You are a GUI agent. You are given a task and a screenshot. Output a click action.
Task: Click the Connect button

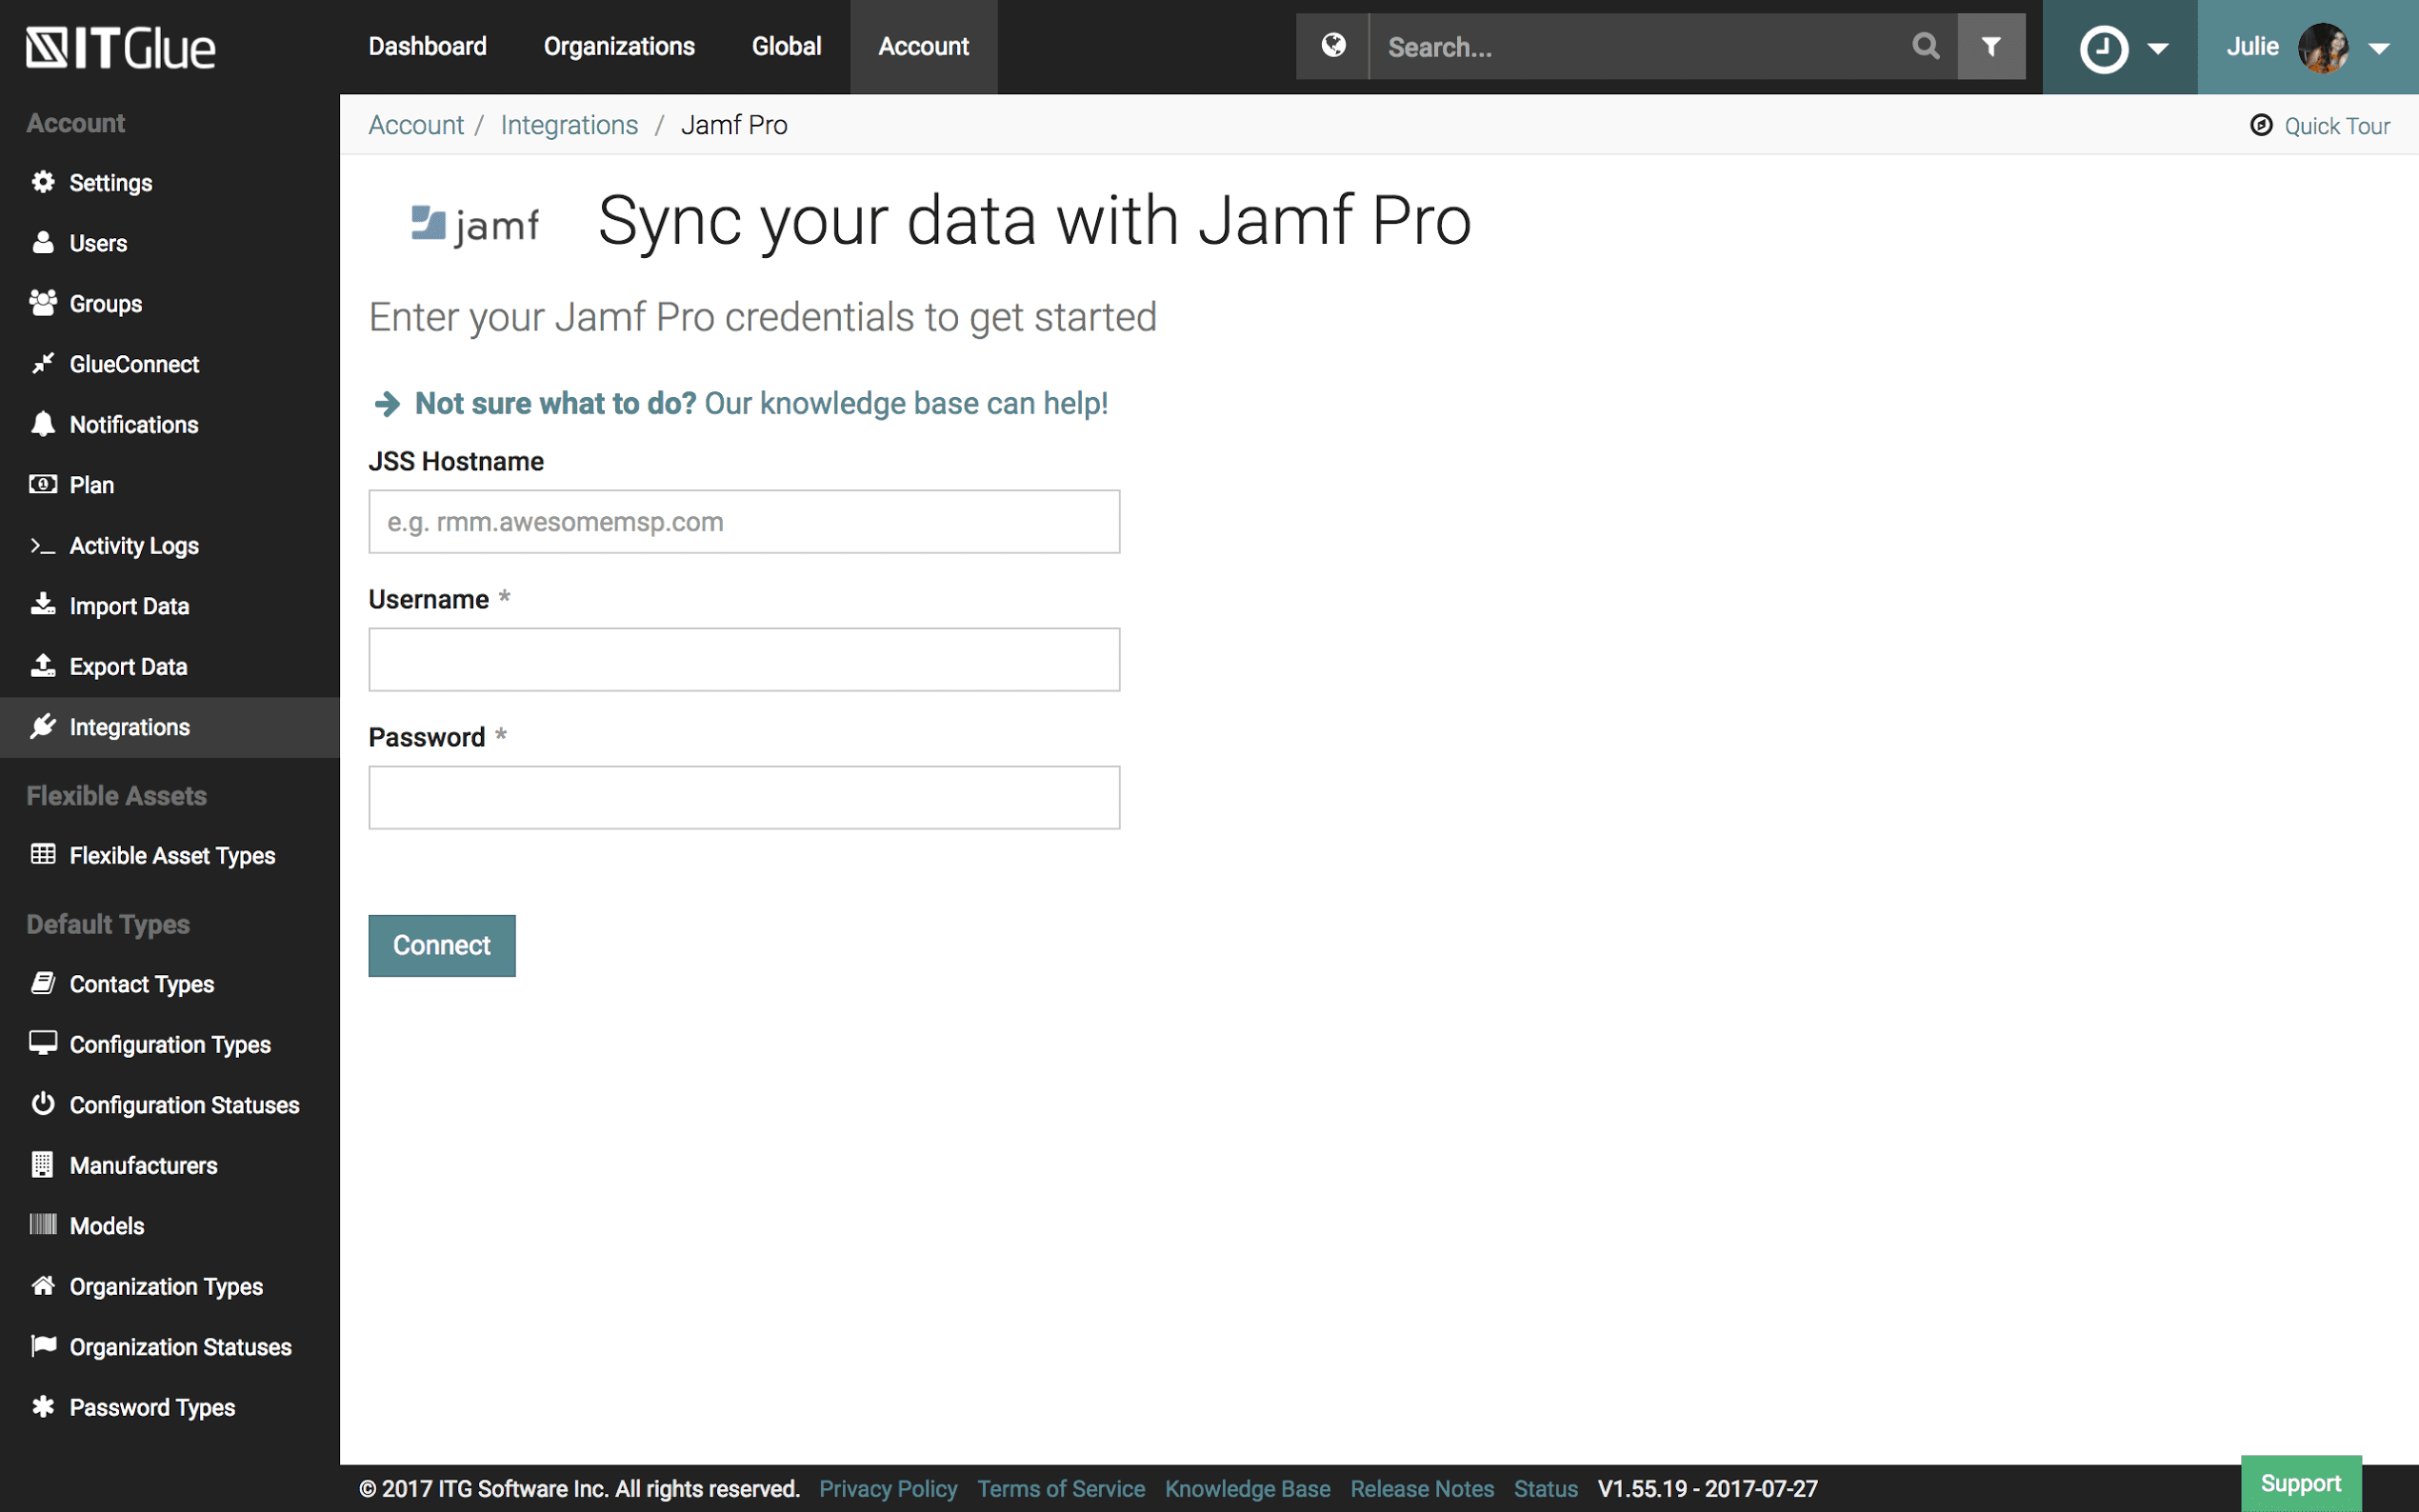(x=441, y=945)
